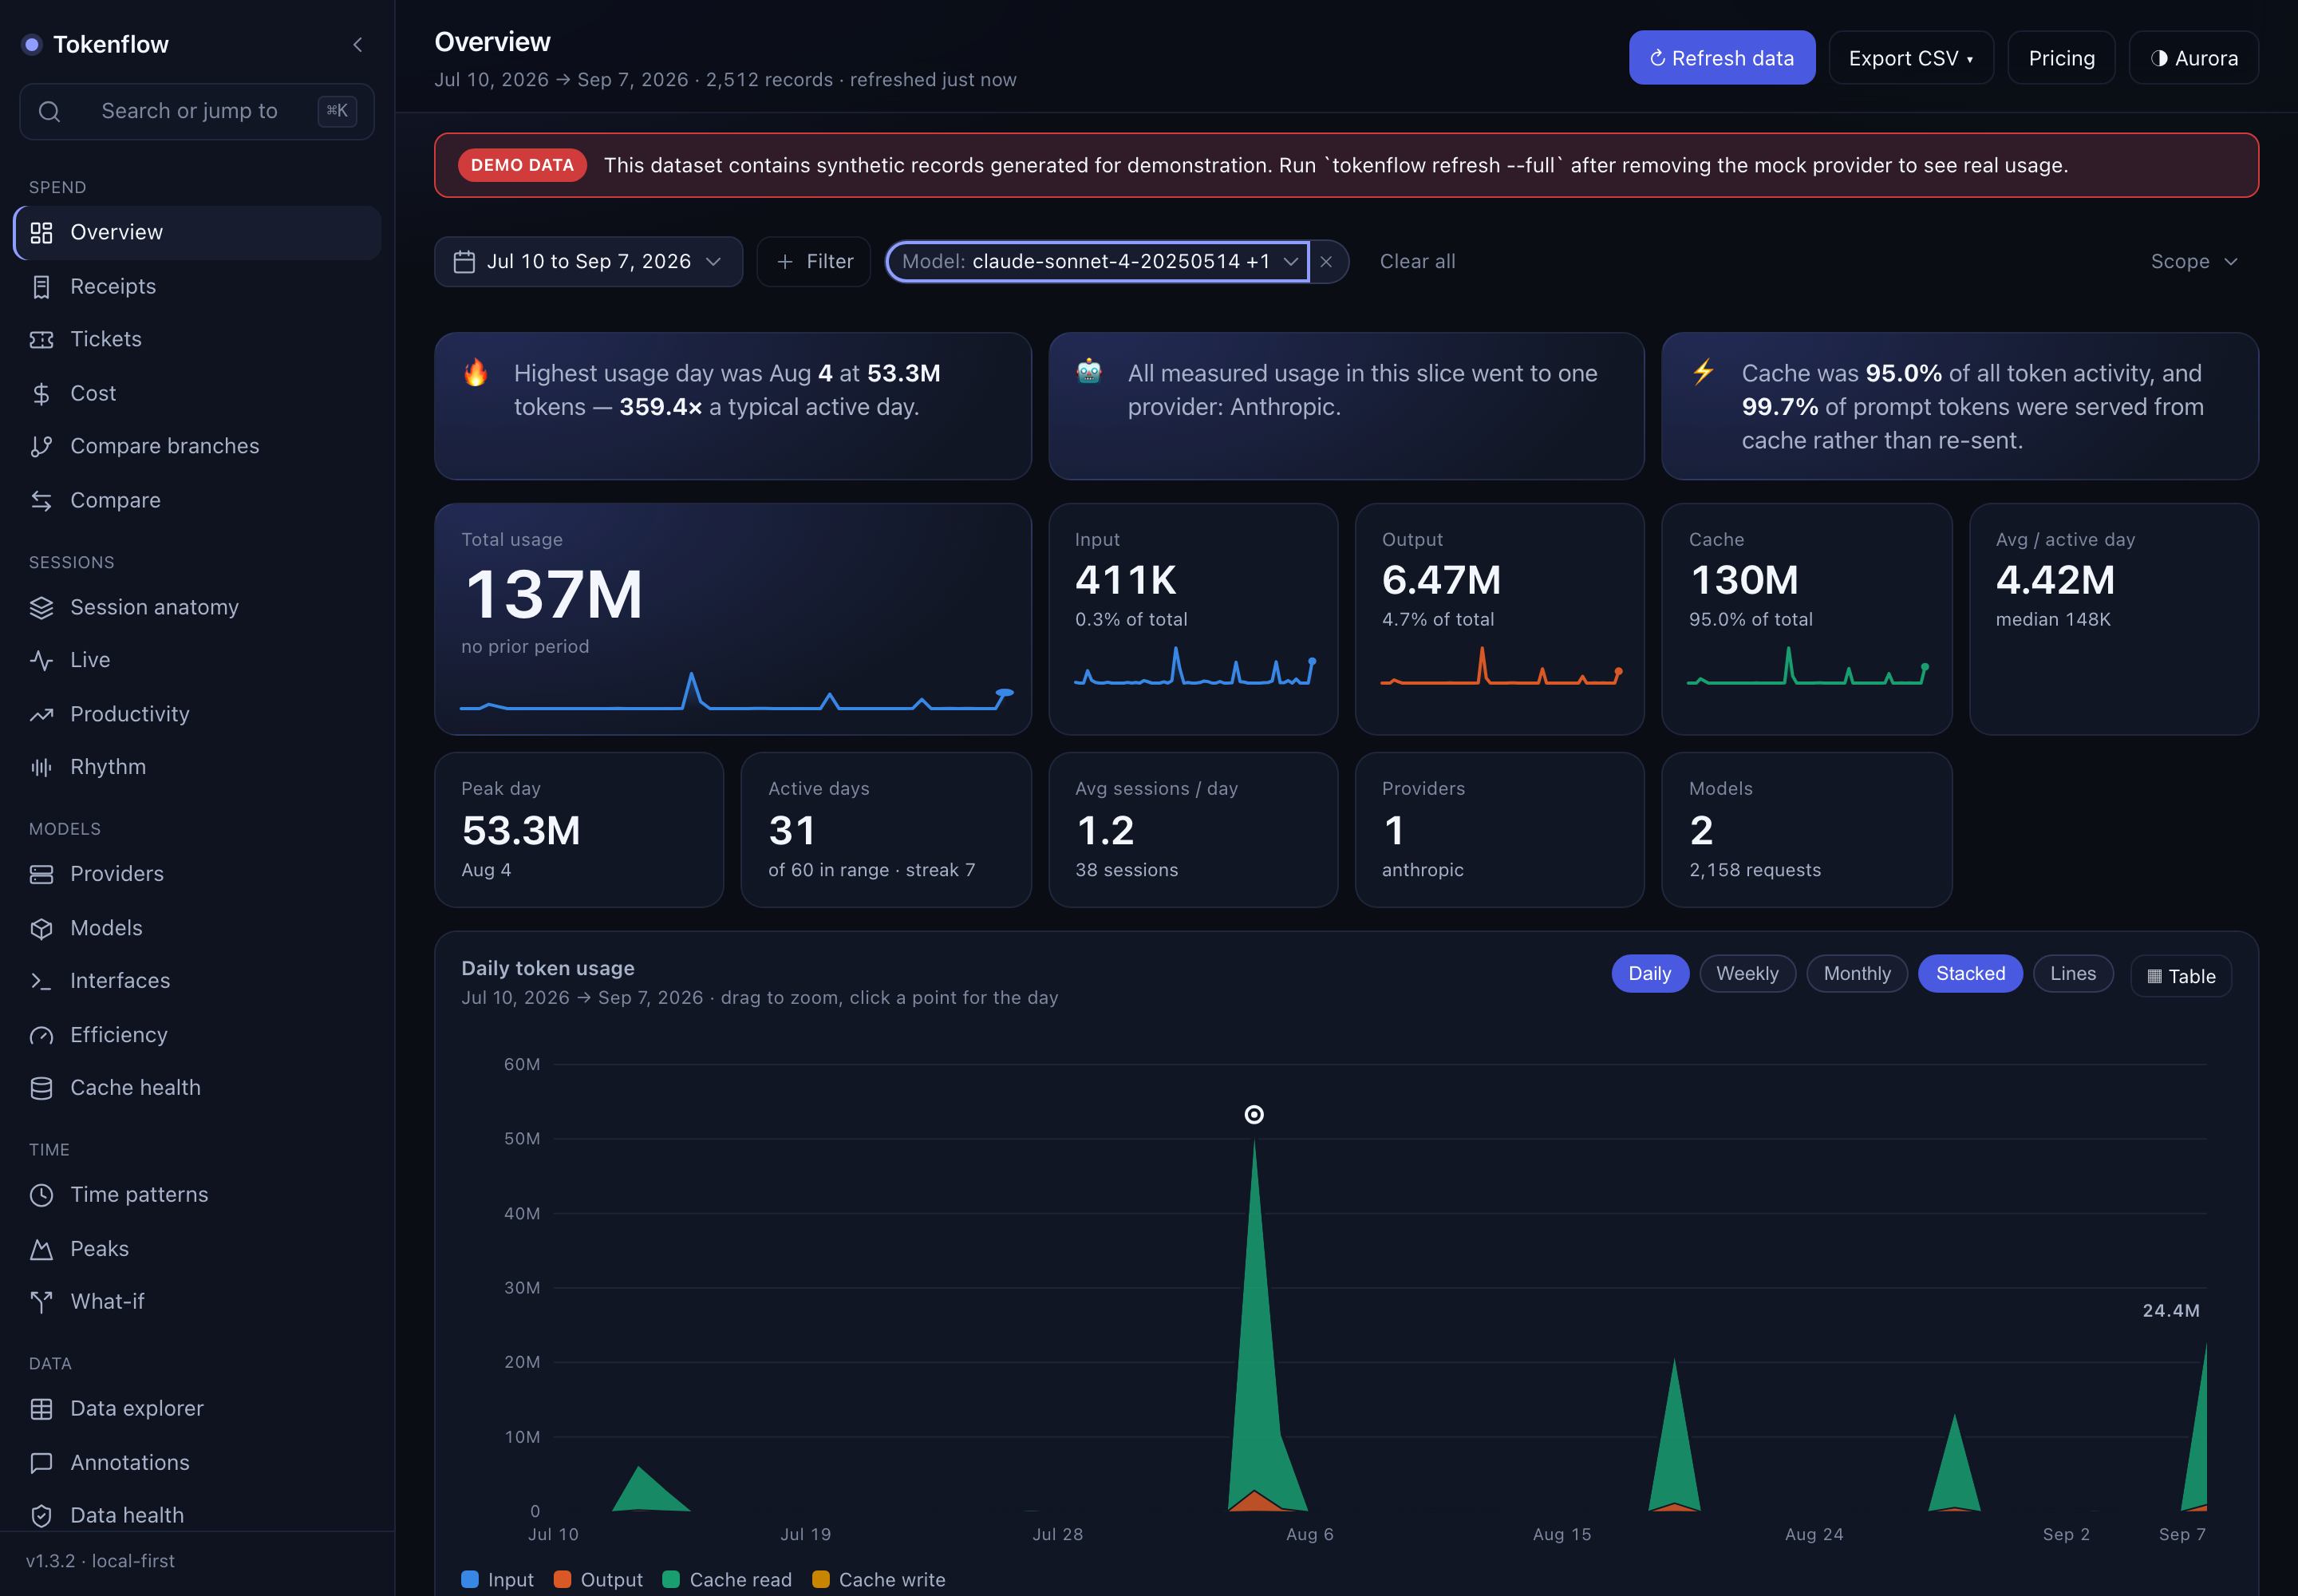Toggle the Cache read legend swatch
This screenshot has width=2298, height=1596.
[x=671, y=1579]
